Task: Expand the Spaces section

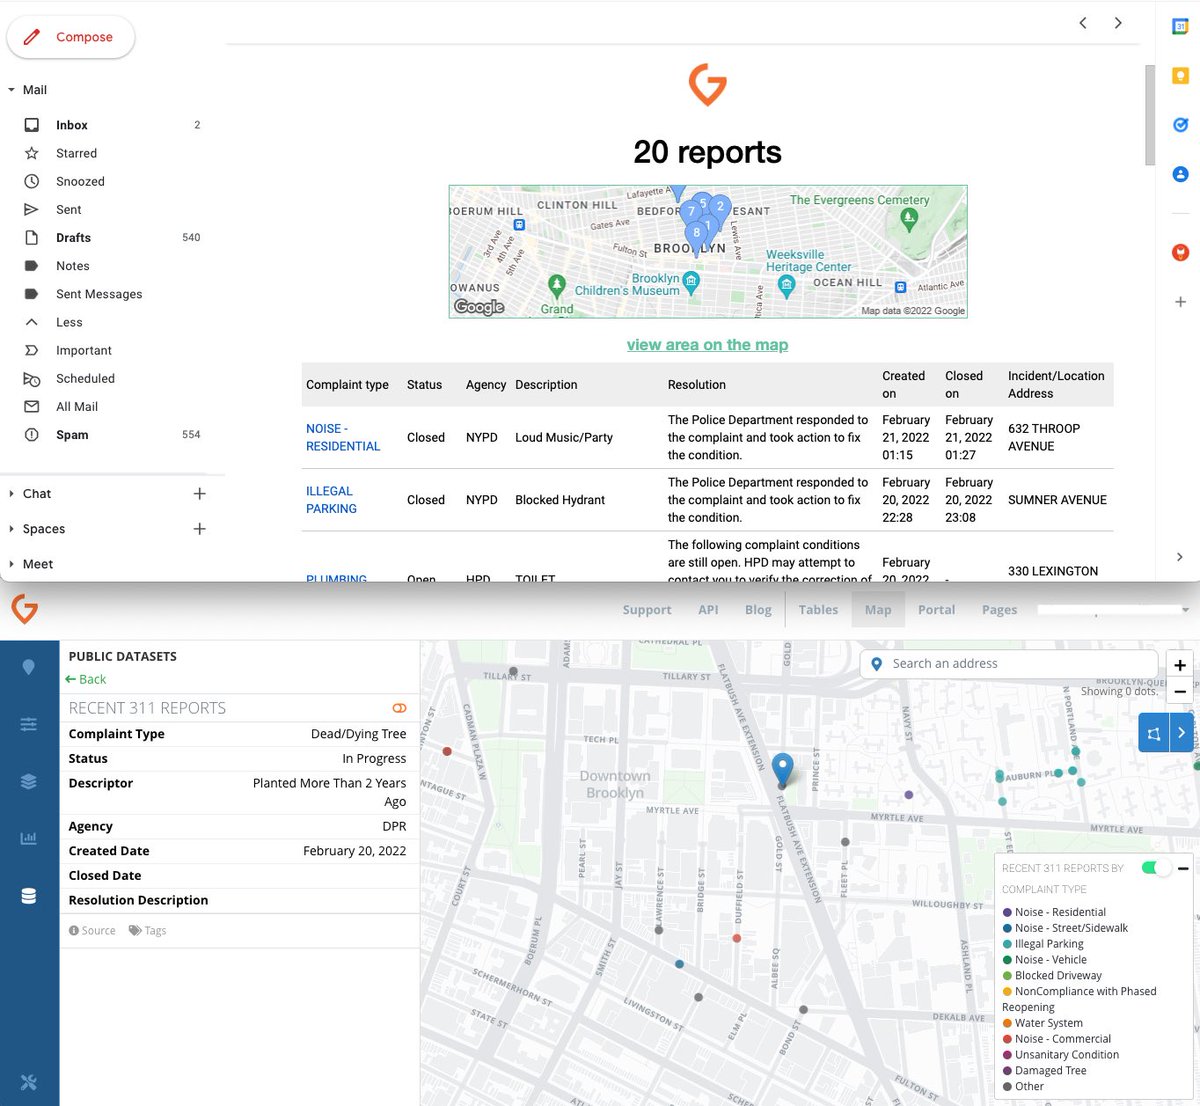Action: 11,529
